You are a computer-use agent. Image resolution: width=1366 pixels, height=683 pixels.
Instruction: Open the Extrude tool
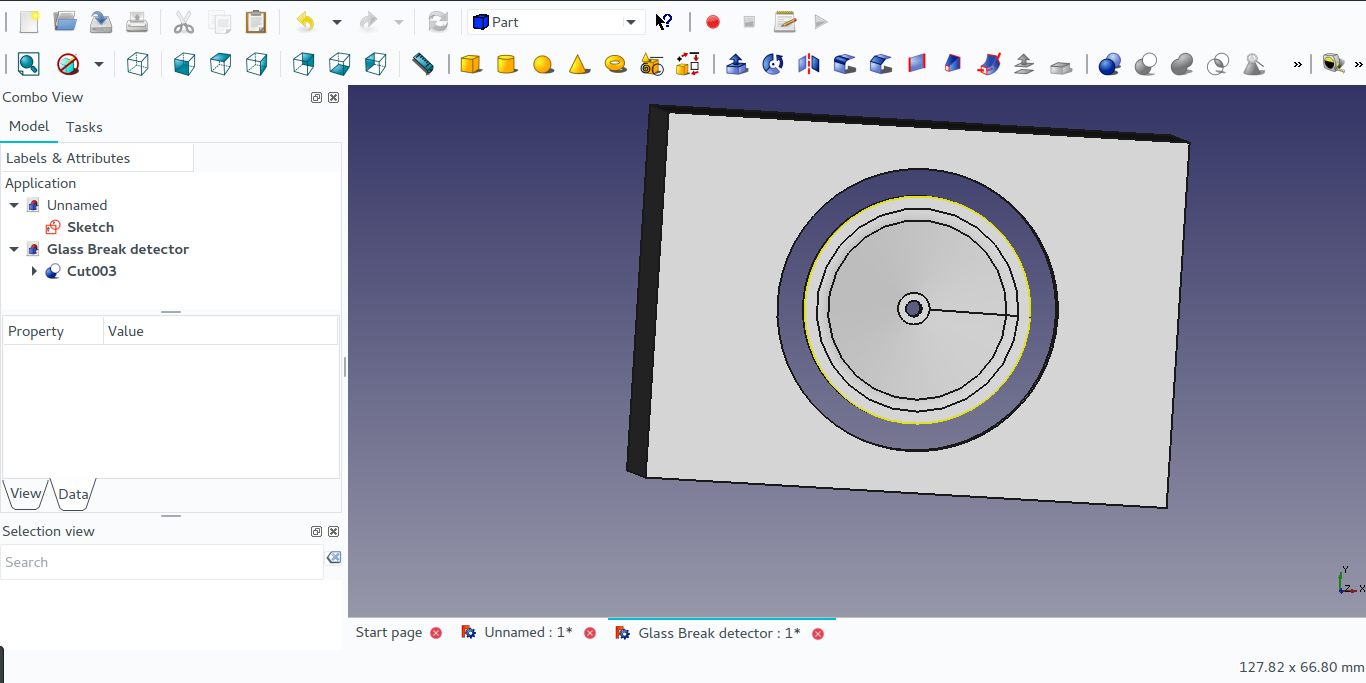[x=737, y=63]
